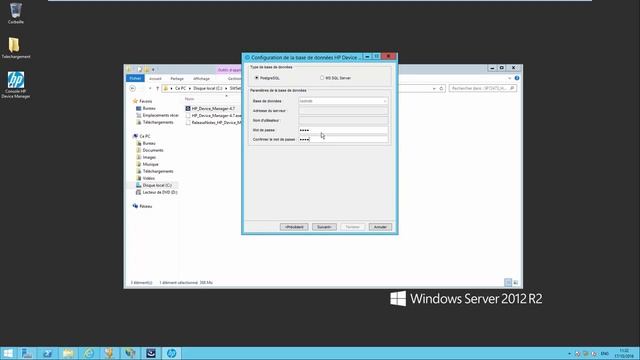Open the Accueil ribbon tab
Screen dimensions: 640x360
coord(155,78)
